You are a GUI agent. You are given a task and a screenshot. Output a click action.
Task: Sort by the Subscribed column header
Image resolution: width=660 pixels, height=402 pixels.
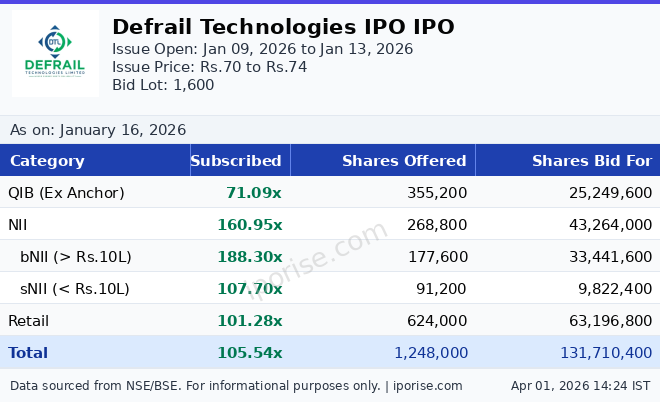point(236,161)
